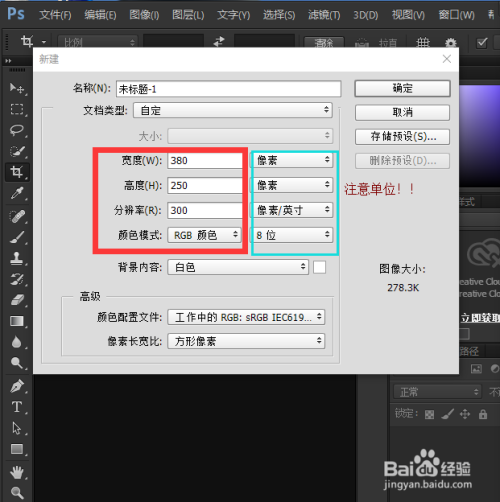The width and height of the screenshot is (500, 502).
Task: Close the 新建 dialog
Action: [x=447, y=59]
